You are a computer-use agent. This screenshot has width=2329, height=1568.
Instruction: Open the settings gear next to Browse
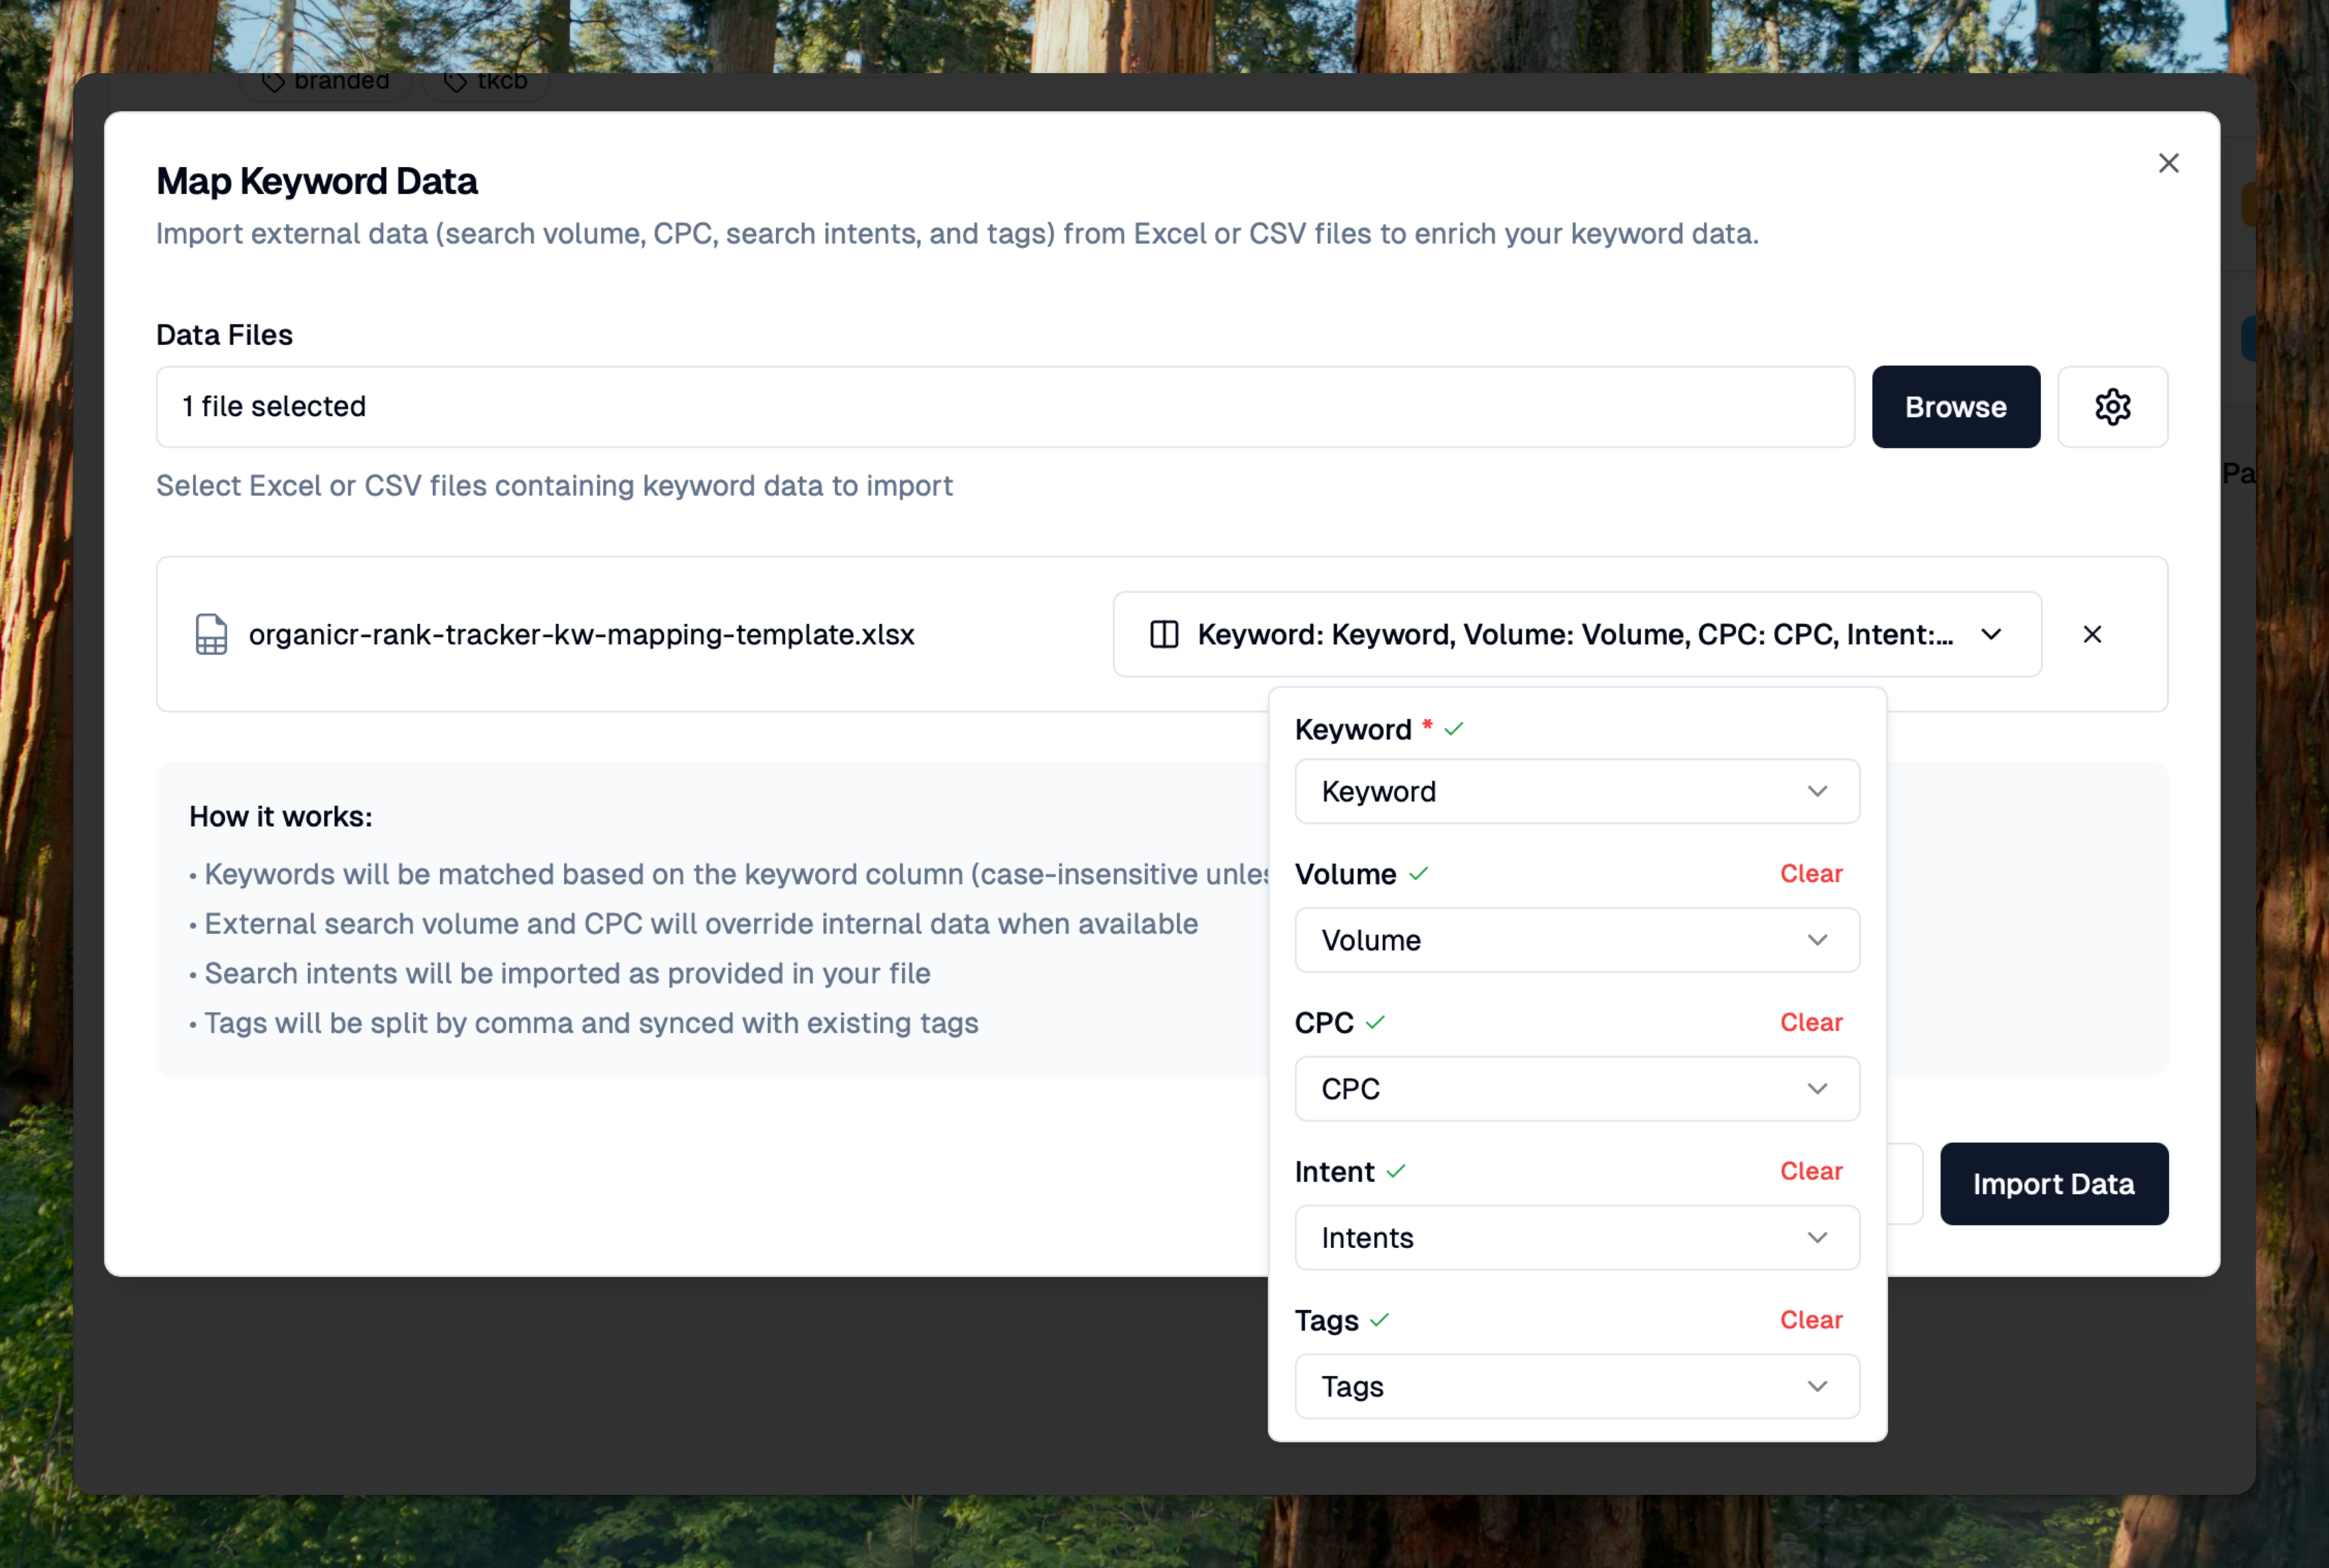[x=2112, y=407]
